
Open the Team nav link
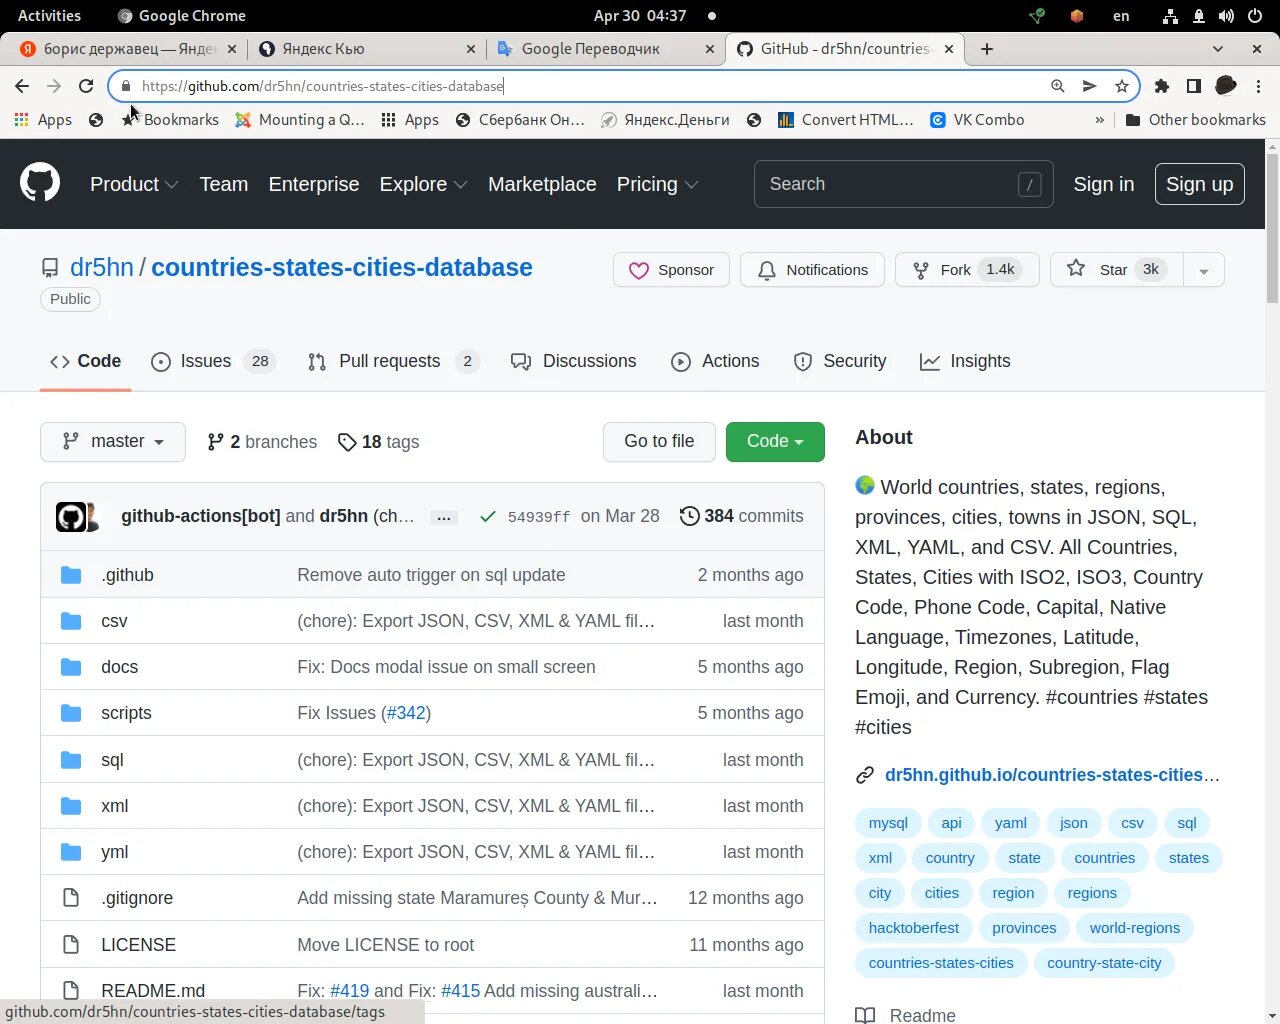coord(224,184)
